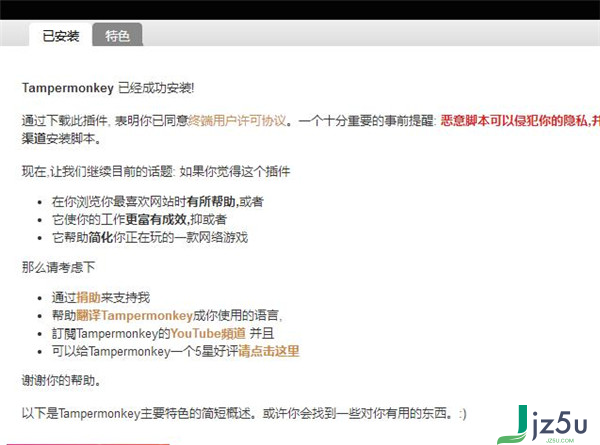The width and height of the screenshot is (600, 445).
Task: Click the text 可以给Tampermonkey一个5星好评
Action: pyautogui.click(x=145, y=351)
